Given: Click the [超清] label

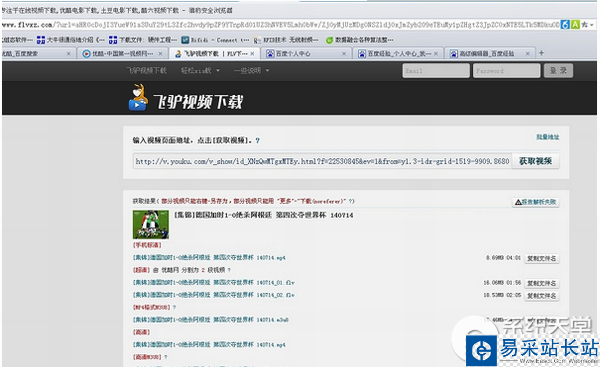Looking at the screenshot, I should [x=141, y=270].
